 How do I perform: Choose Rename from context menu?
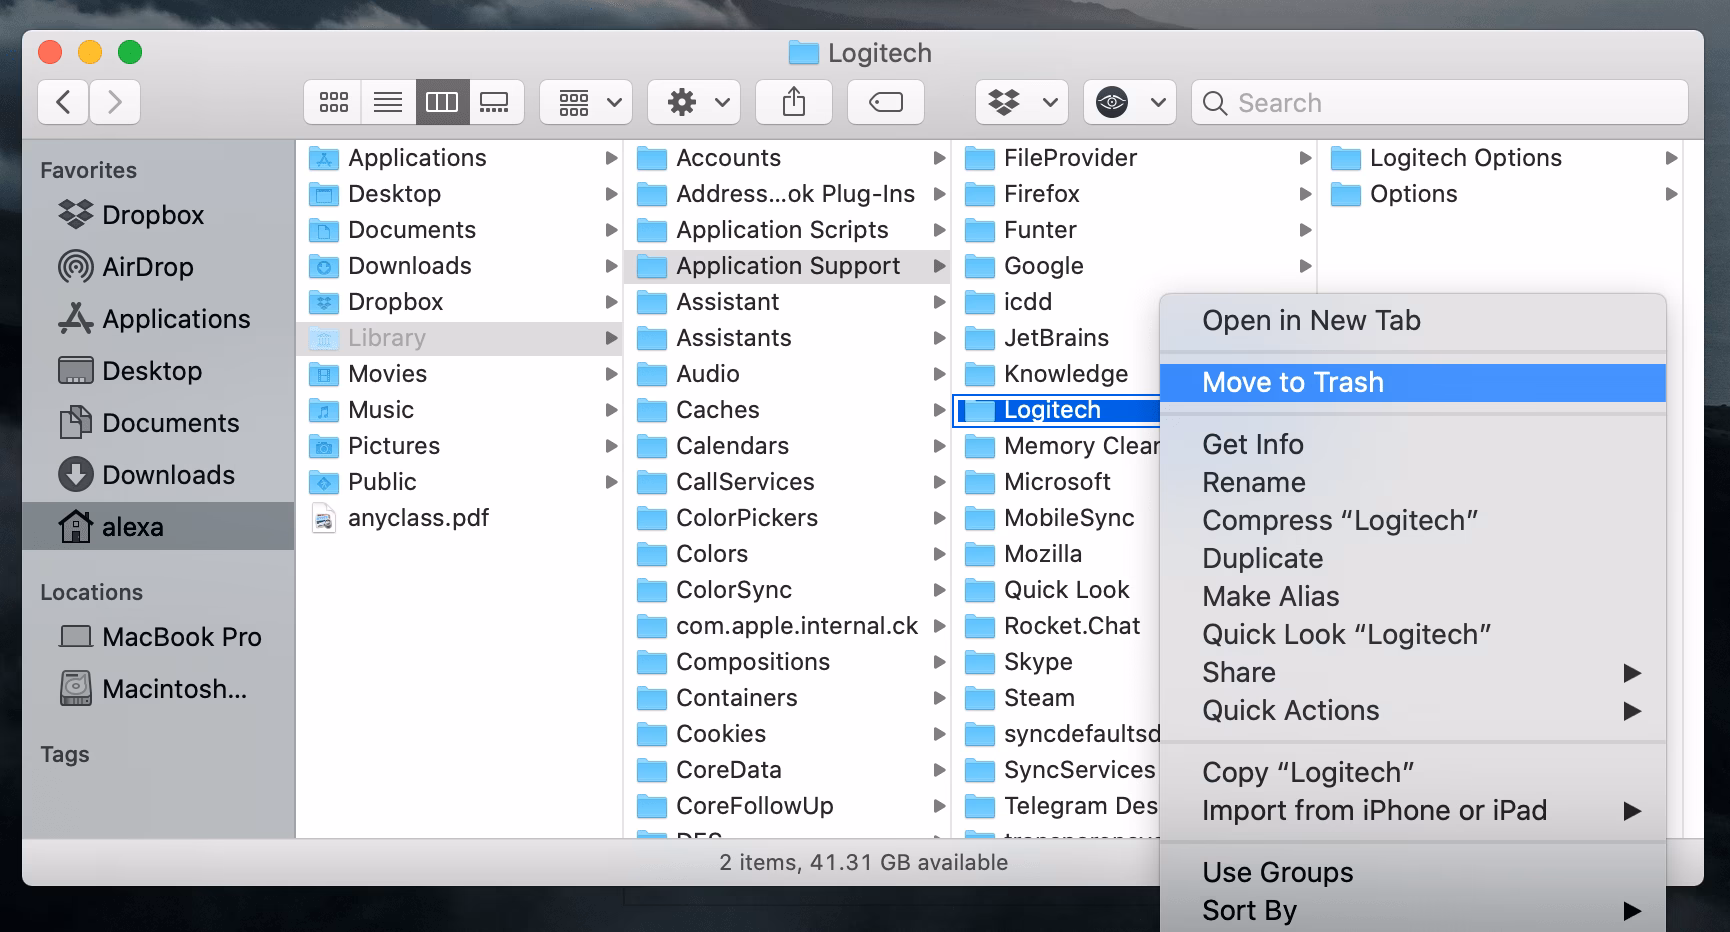[x=1413, y=483]
